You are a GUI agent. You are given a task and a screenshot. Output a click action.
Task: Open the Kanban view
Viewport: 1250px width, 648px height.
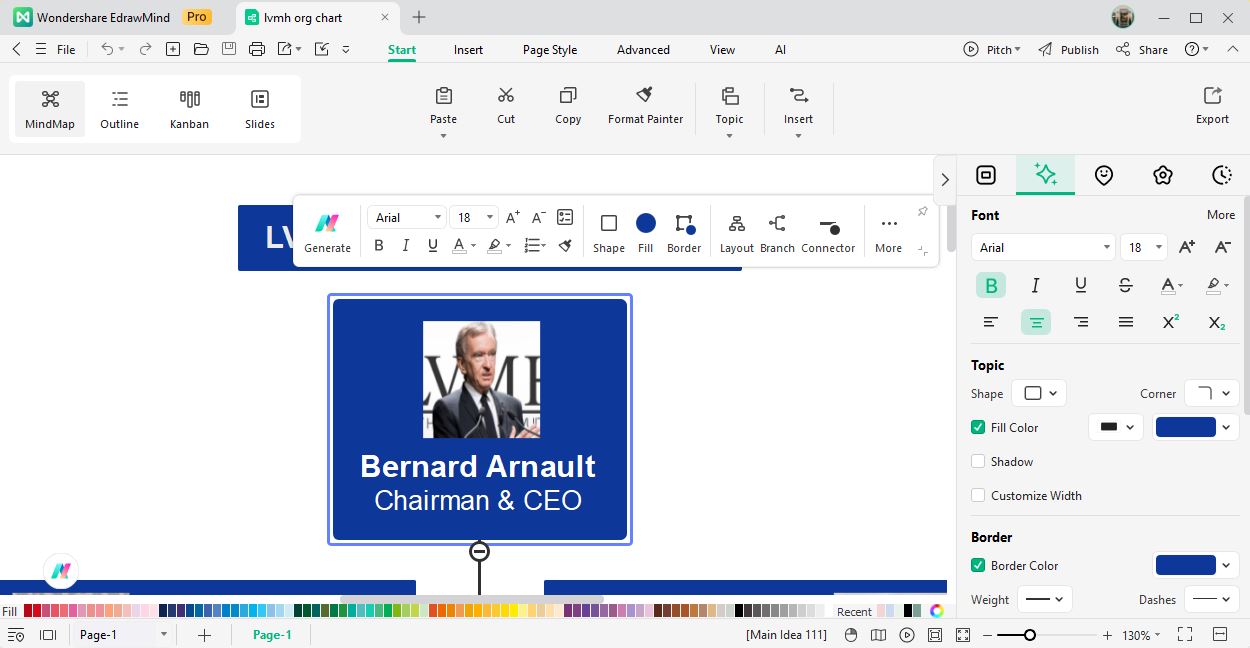pyautogui.click(x=189, y=109)
